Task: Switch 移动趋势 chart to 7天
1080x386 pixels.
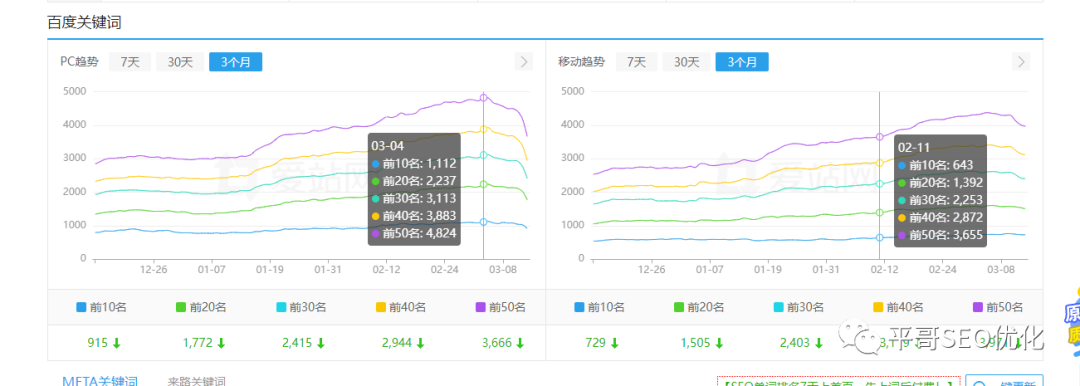Action: (x=636, y=62)
